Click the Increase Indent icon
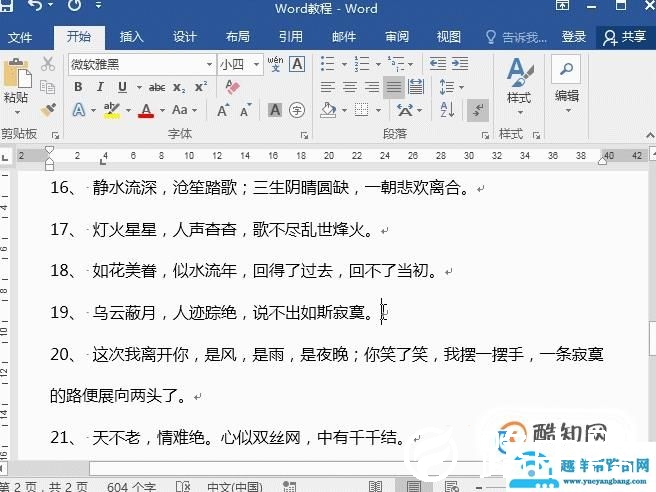 460,64
